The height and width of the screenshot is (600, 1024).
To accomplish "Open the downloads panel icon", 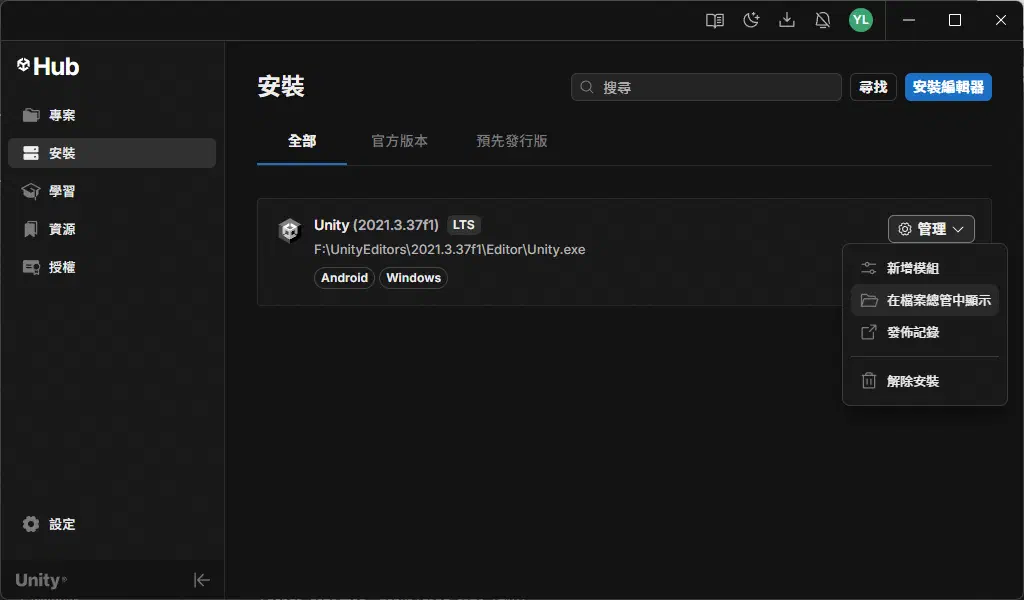I will [787, 20].
